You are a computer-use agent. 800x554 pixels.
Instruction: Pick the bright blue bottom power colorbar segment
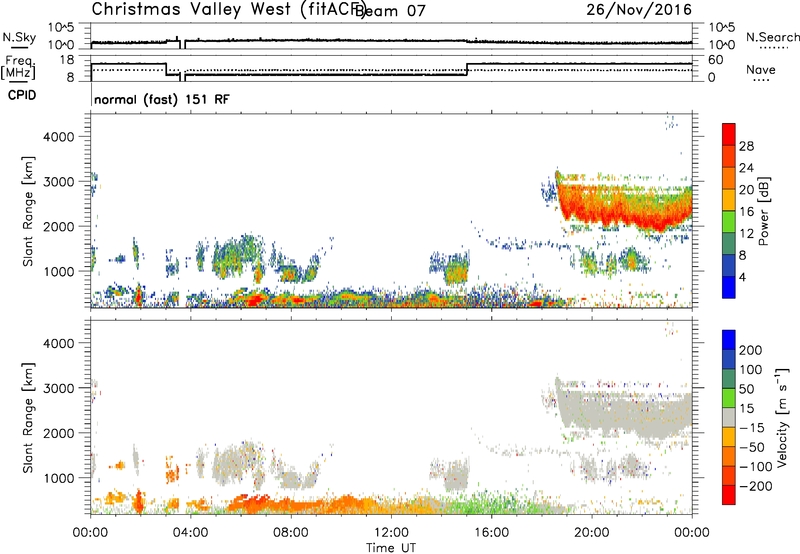pyautogui.click(x=729, y=288)
